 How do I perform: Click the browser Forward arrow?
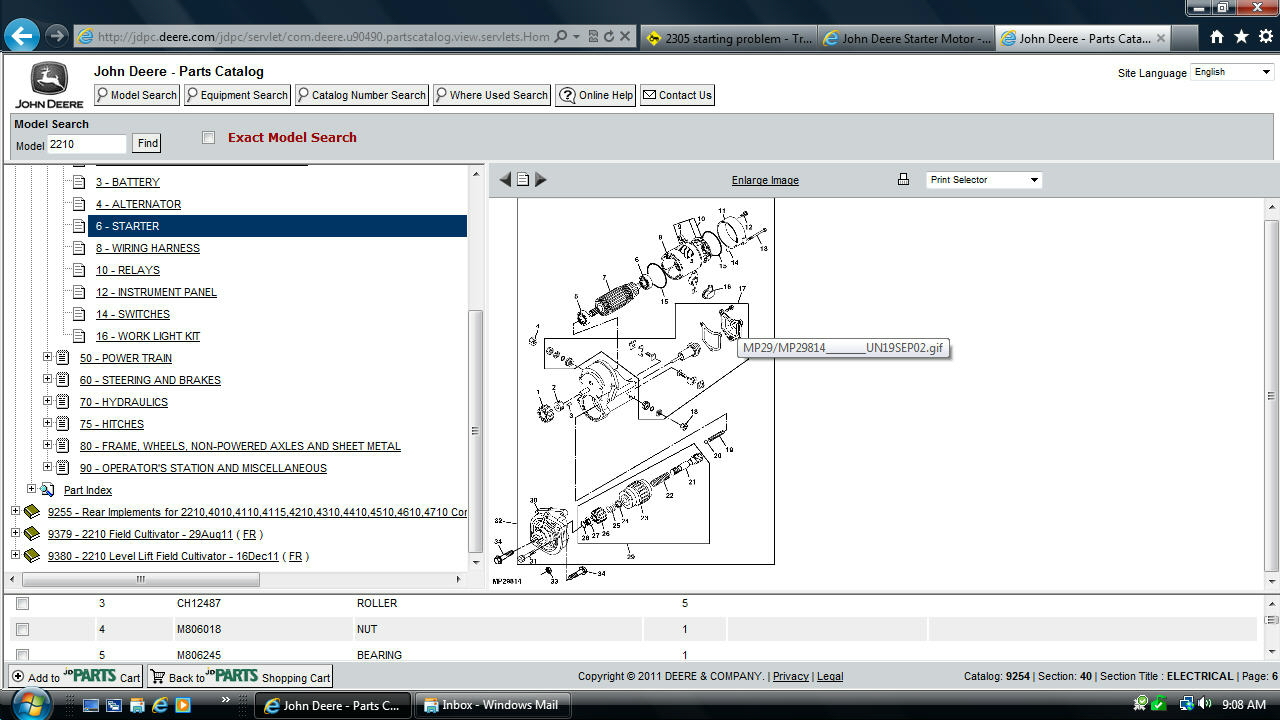click(x=57, y=37)
